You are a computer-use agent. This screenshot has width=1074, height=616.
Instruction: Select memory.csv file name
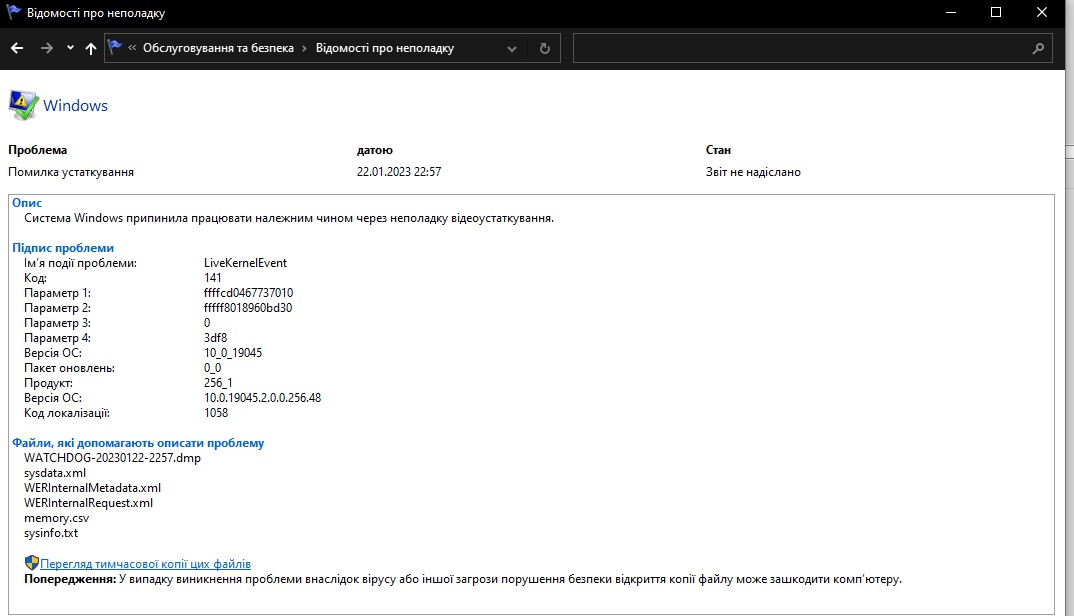pyautogui.click(x=56, y=518)
